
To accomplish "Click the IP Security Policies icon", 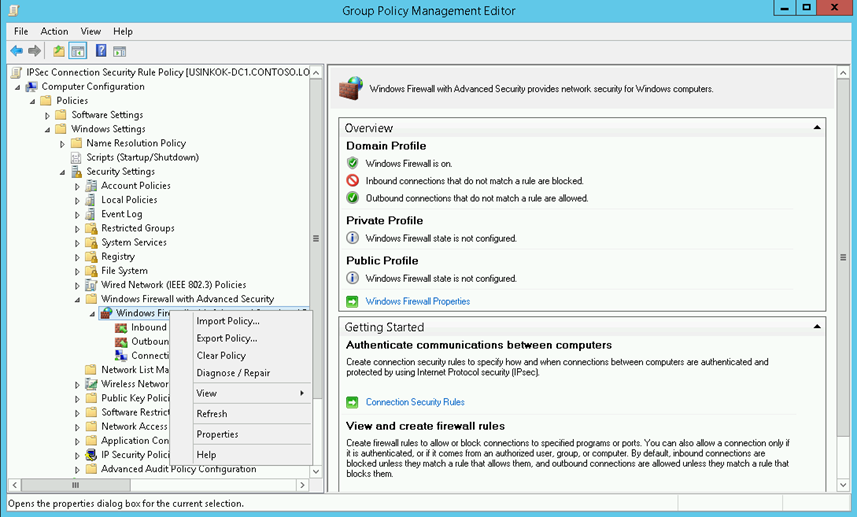I will pos(91,455).
